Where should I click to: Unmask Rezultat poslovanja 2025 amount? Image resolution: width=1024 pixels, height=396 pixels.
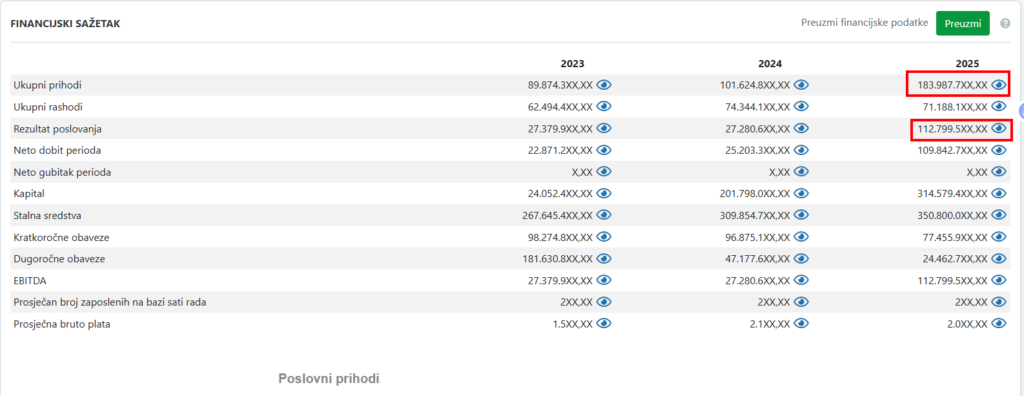click(x=999, y=128)
